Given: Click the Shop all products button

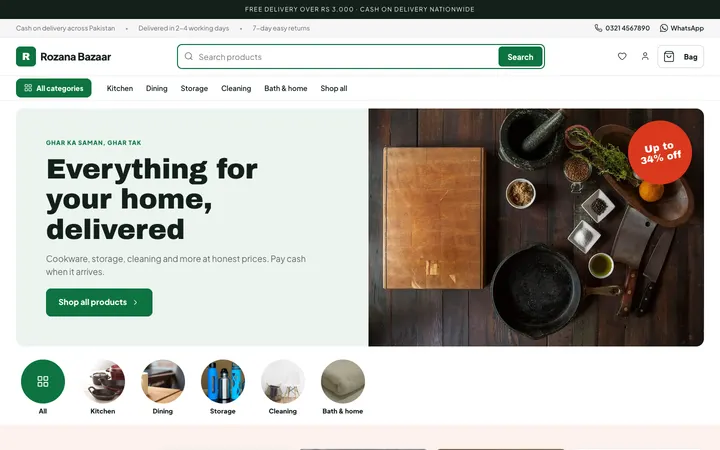Looking at the screenshot, I should tap(99, 302).
